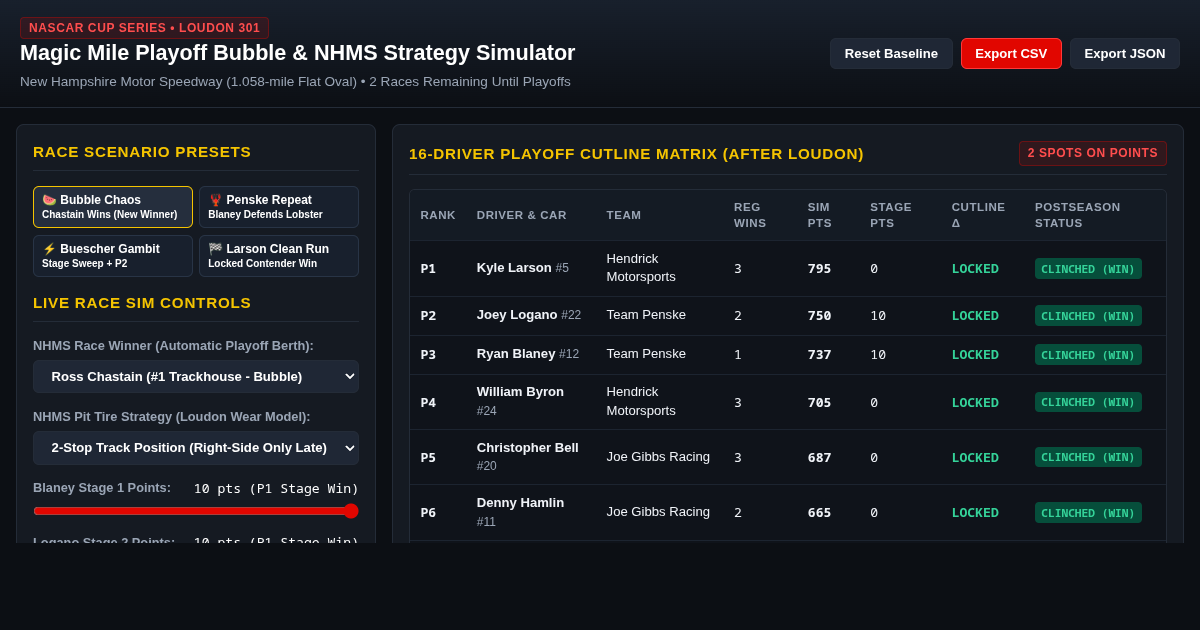Open the NHMS Race Winner dropdown
1200x630 pixels.
coord(196,376)
